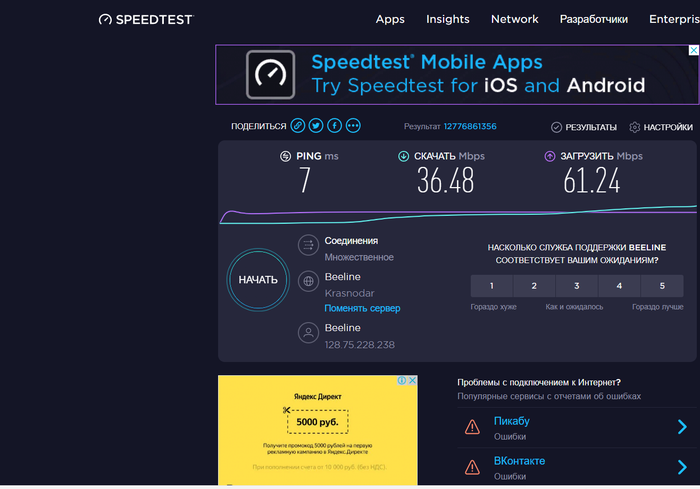The image size is (700, 489).
Task: Click the user icon beside Beeline IP address
Action: click(308, 333)
